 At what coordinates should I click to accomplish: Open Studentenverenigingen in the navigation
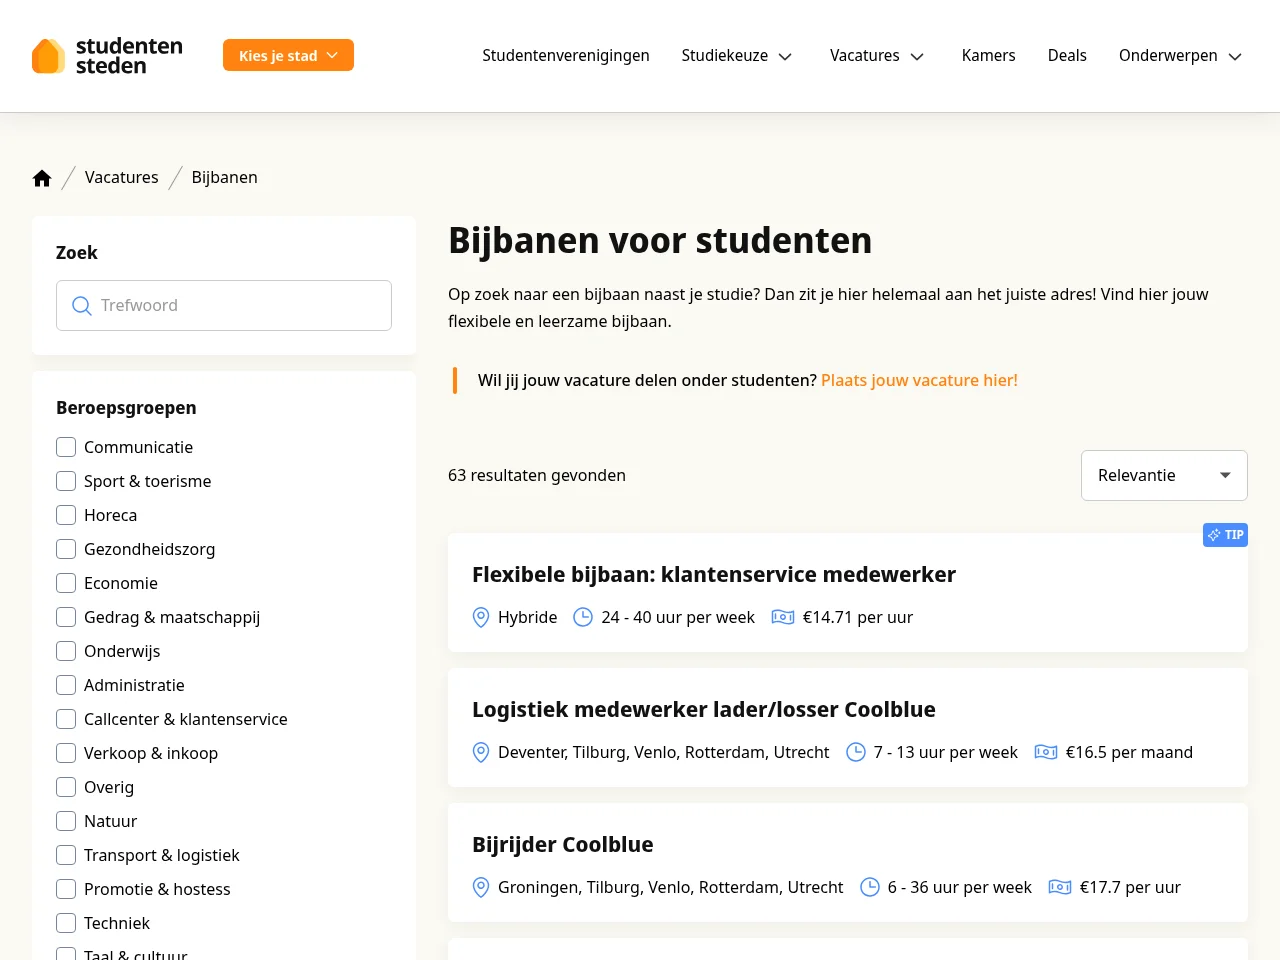(x=566, y=56)
